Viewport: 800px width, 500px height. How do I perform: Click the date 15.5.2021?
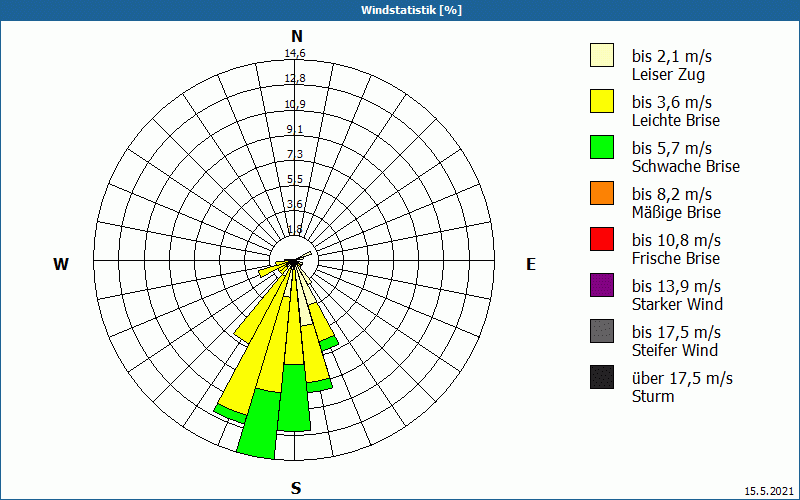pyautogui.click(x=769, y=491)
